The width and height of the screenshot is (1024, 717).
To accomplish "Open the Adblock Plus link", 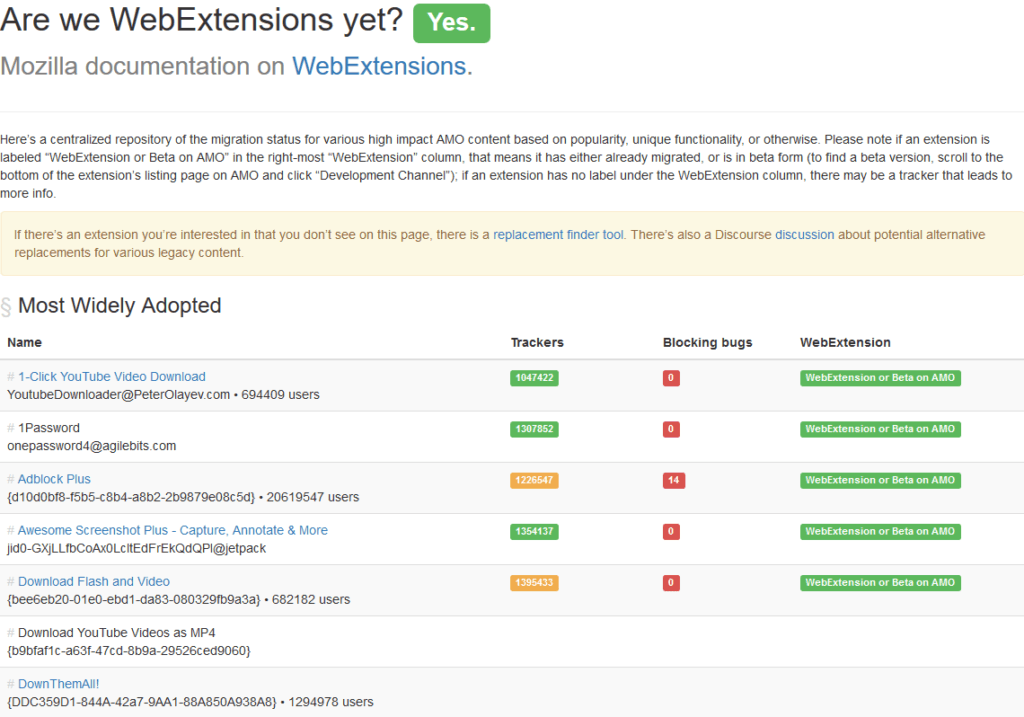I will pos(54,479).
